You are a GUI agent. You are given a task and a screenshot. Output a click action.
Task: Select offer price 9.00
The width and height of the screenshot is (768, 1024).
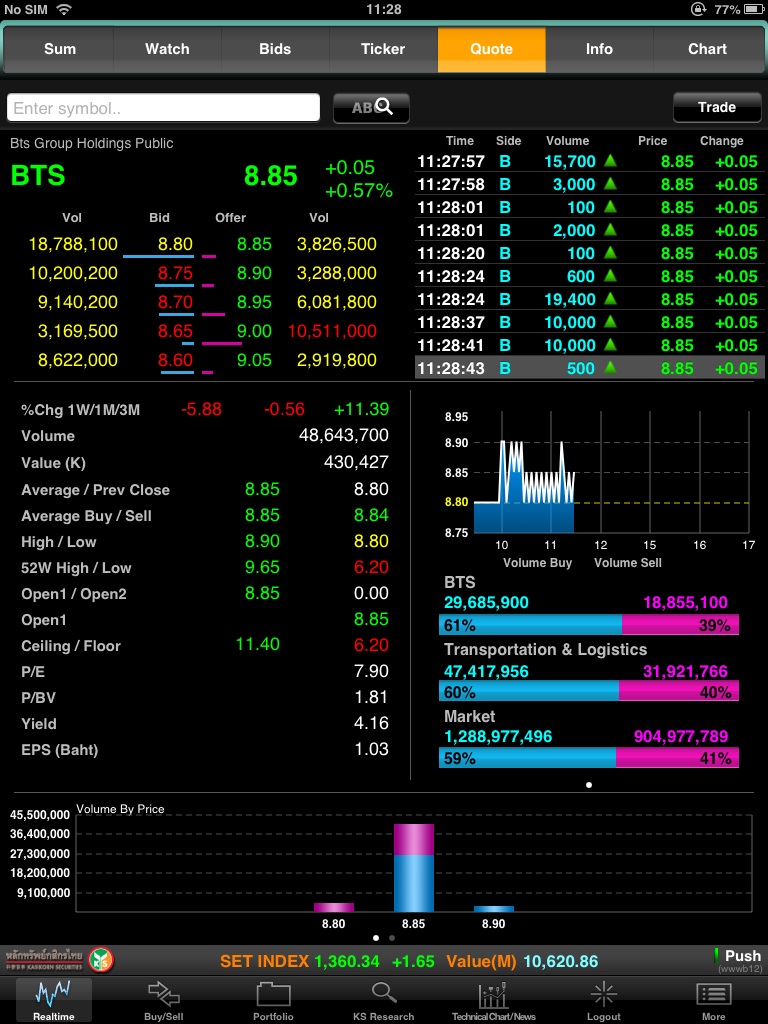tap(254, 331)
